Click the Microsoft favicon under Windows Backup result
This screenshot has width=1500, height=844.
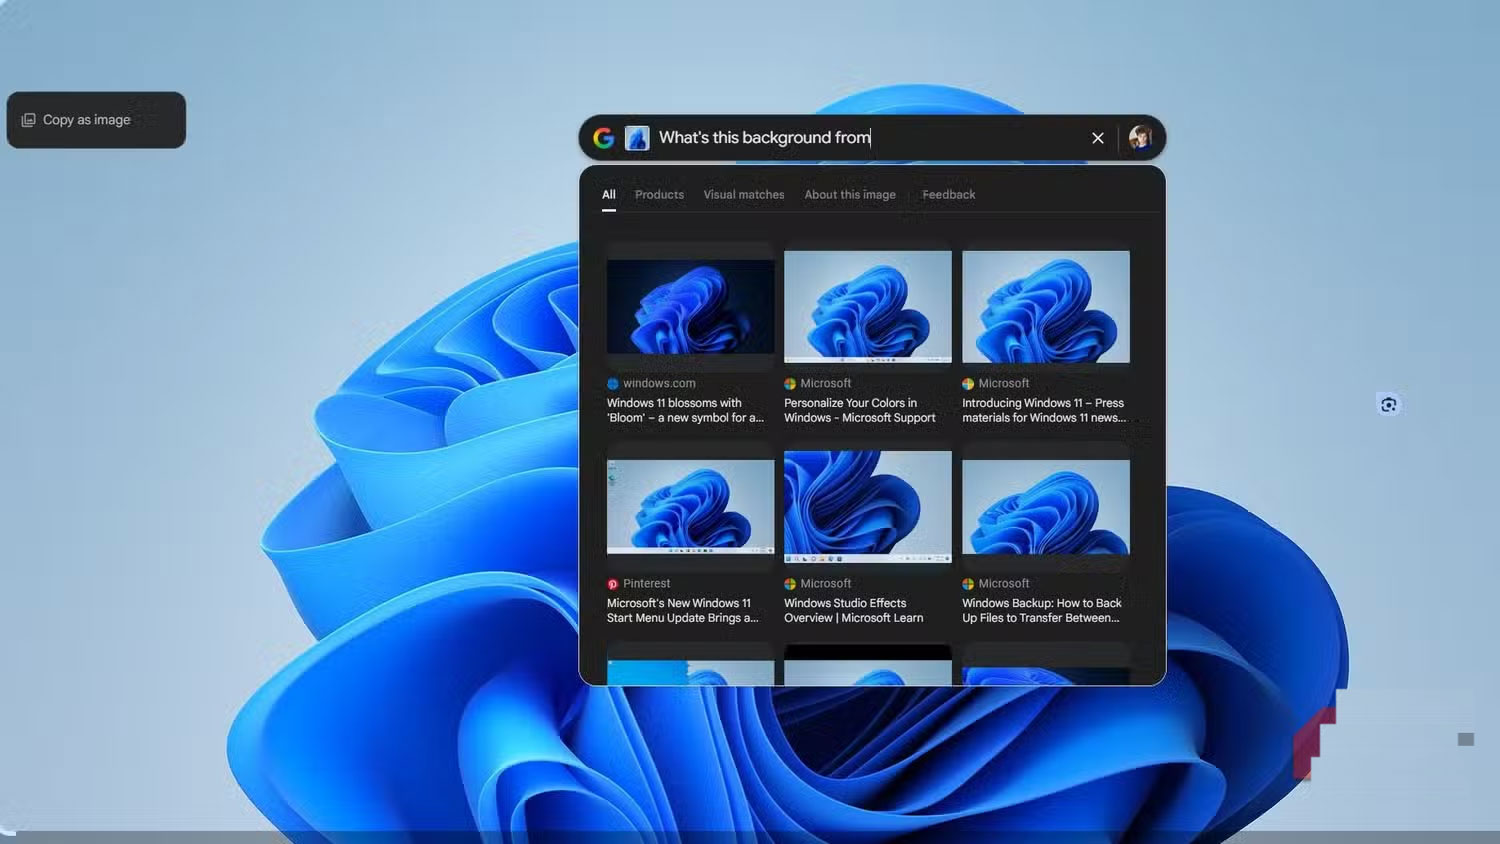[967, 583]
